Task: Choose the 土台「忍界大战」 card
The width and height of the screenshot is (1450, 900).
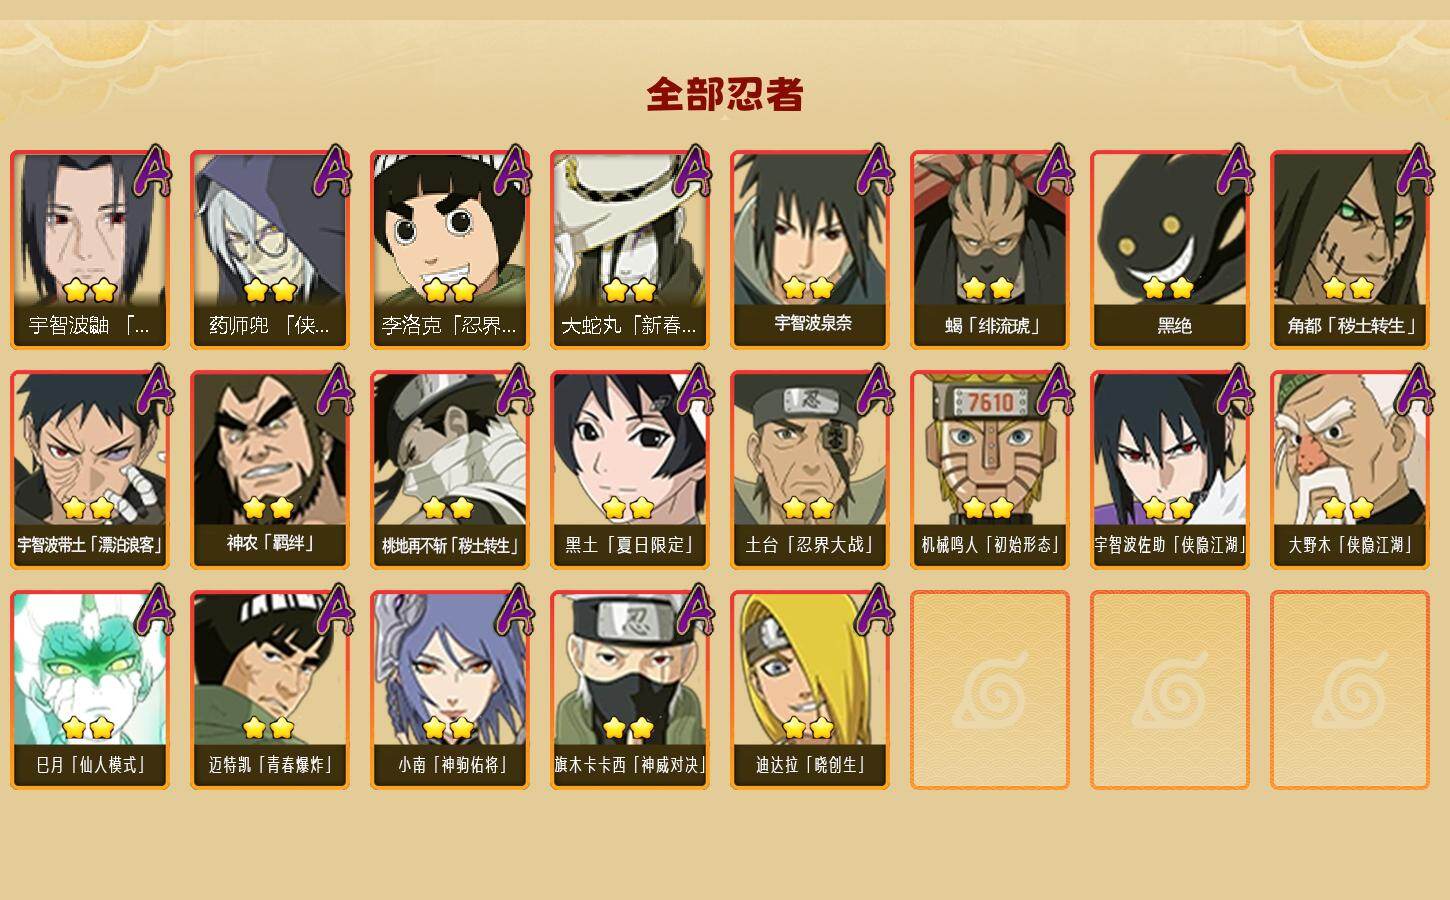Action: coord(810,469)
